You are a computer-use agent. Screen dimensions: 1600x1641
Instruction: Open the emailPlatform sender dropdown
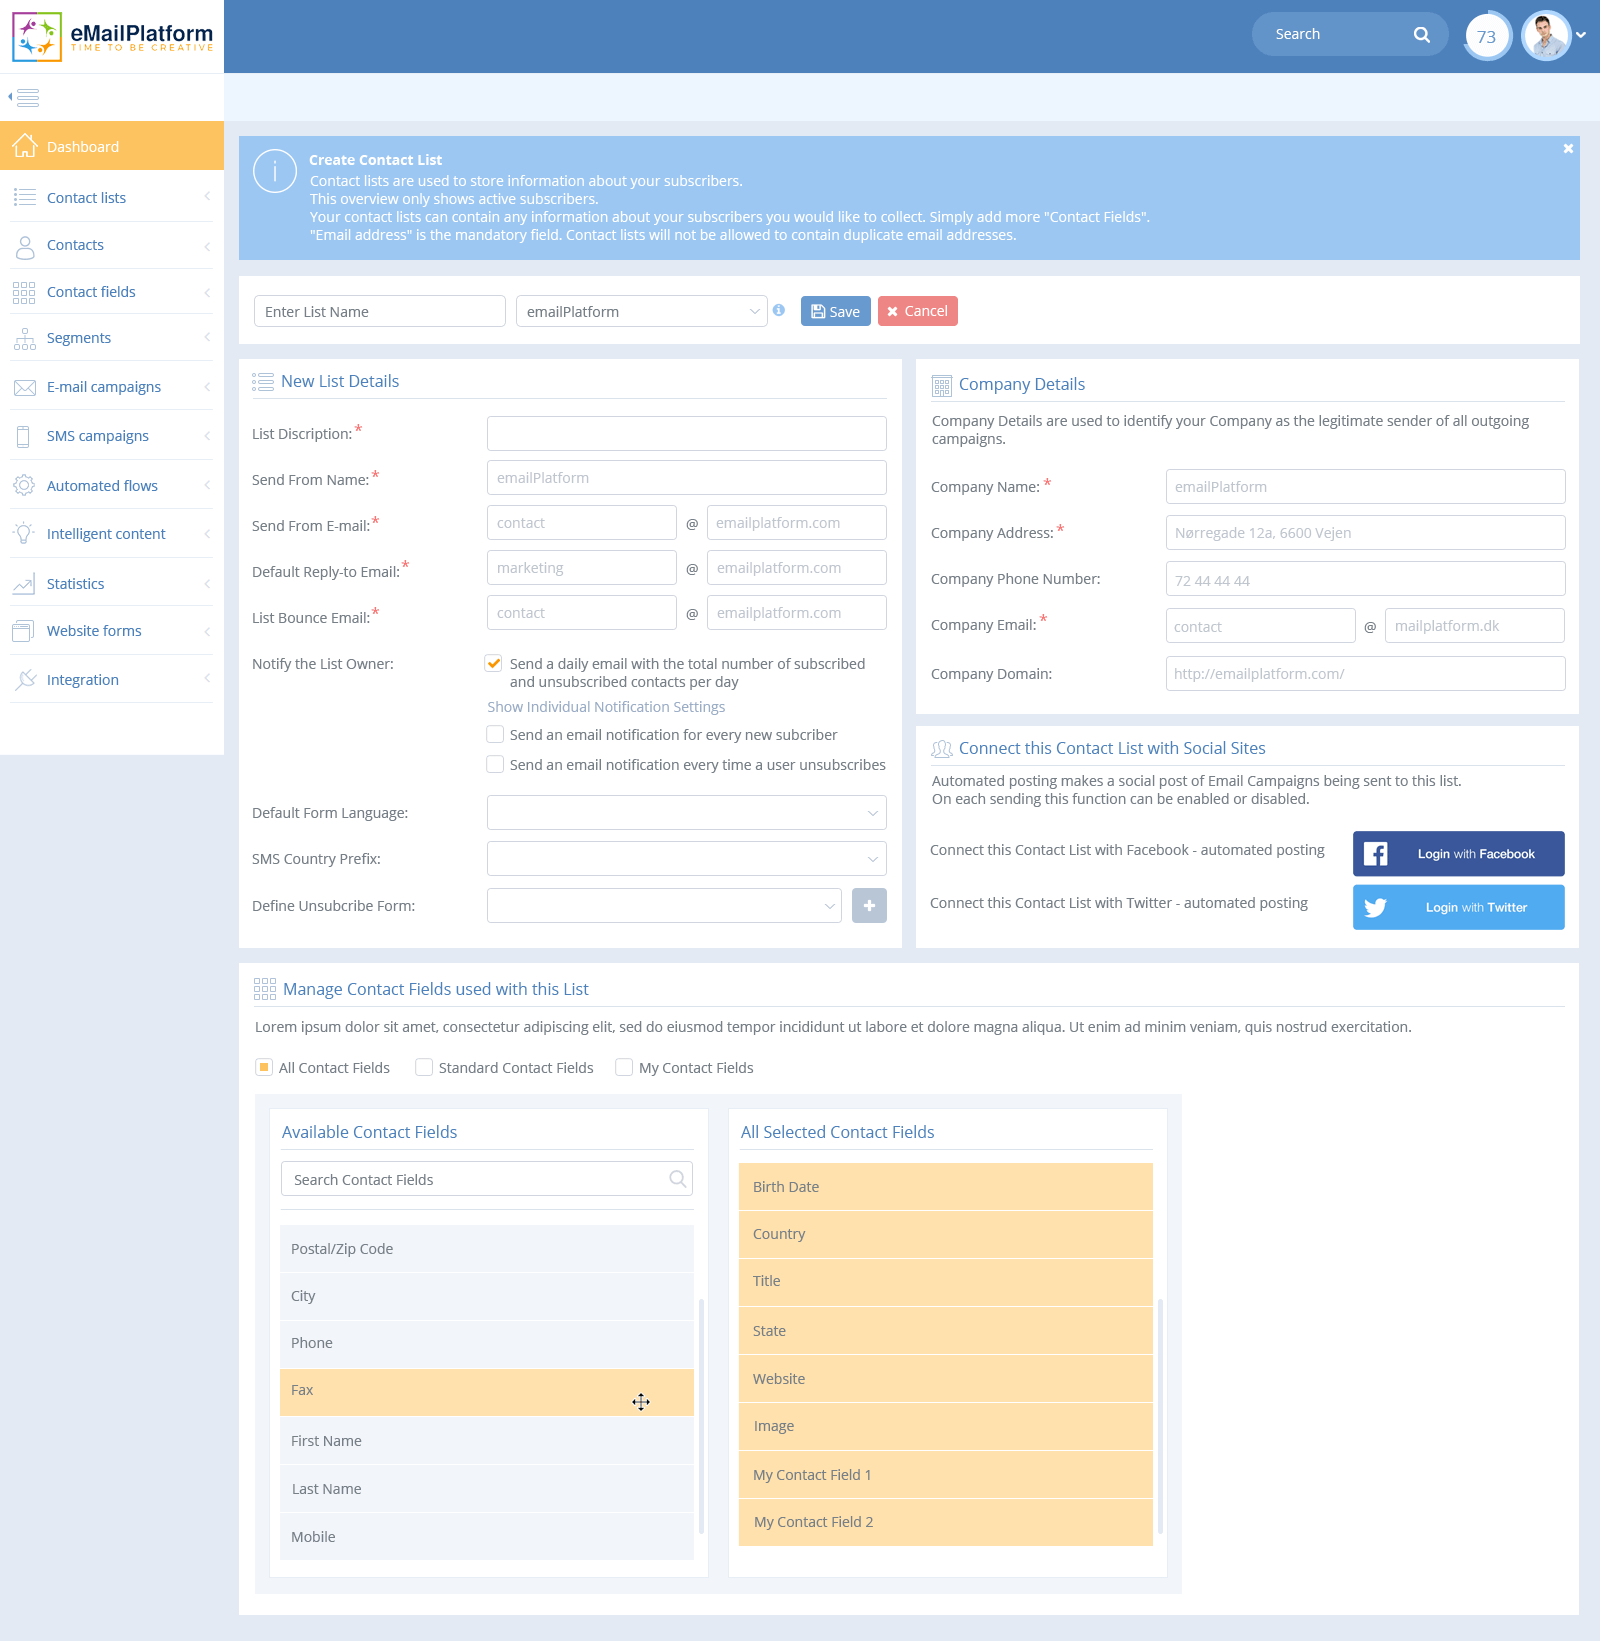(x=642, y=311)
